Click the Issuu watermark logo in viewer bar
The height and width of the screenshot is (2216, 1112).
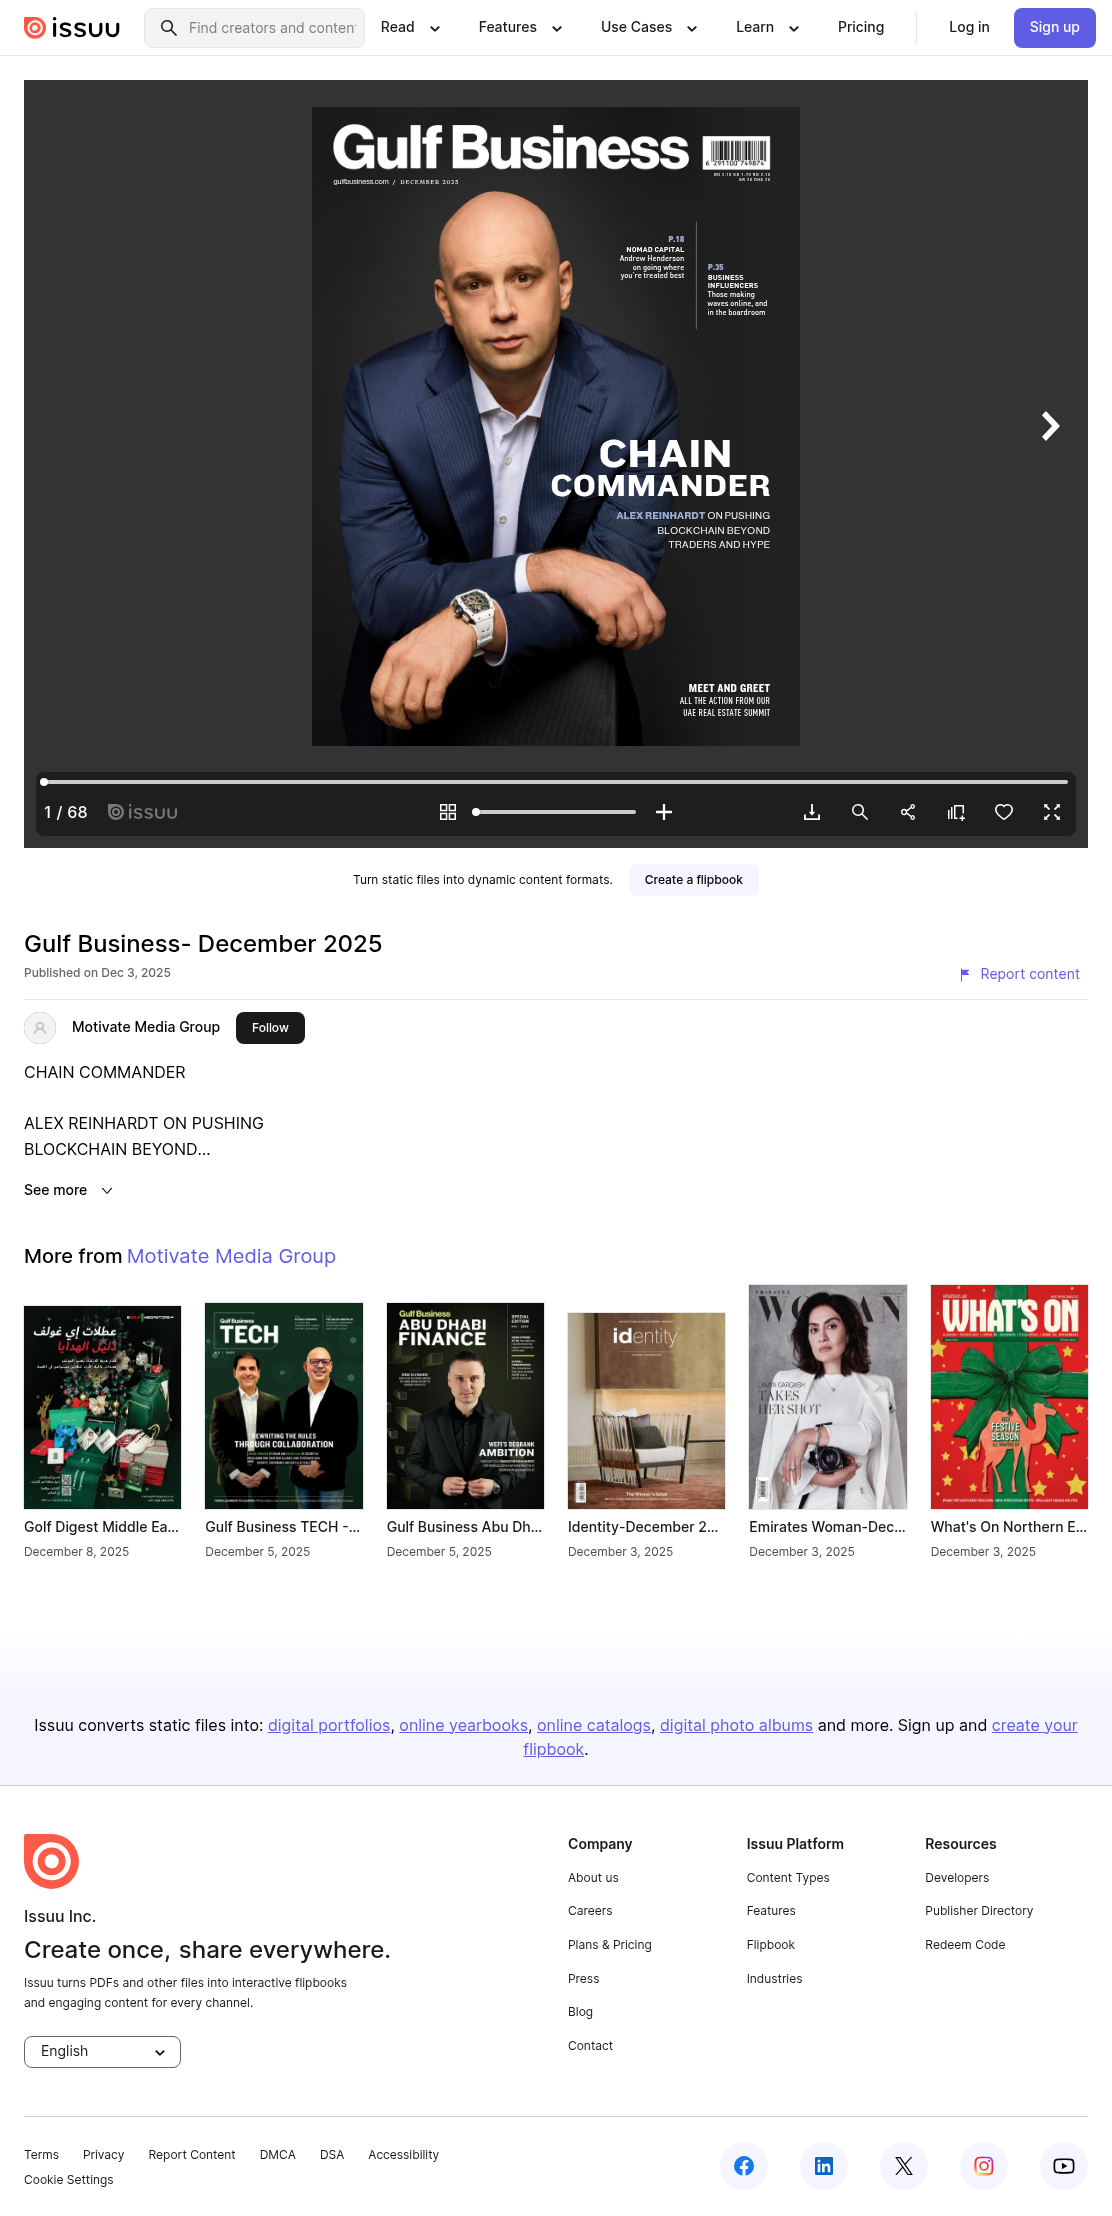point(143,812)
